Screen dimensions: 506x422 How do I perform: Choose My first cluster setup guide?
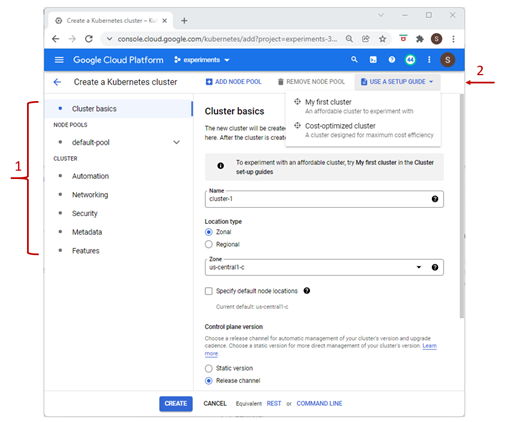pyautogui.click(x=363, y=106)
